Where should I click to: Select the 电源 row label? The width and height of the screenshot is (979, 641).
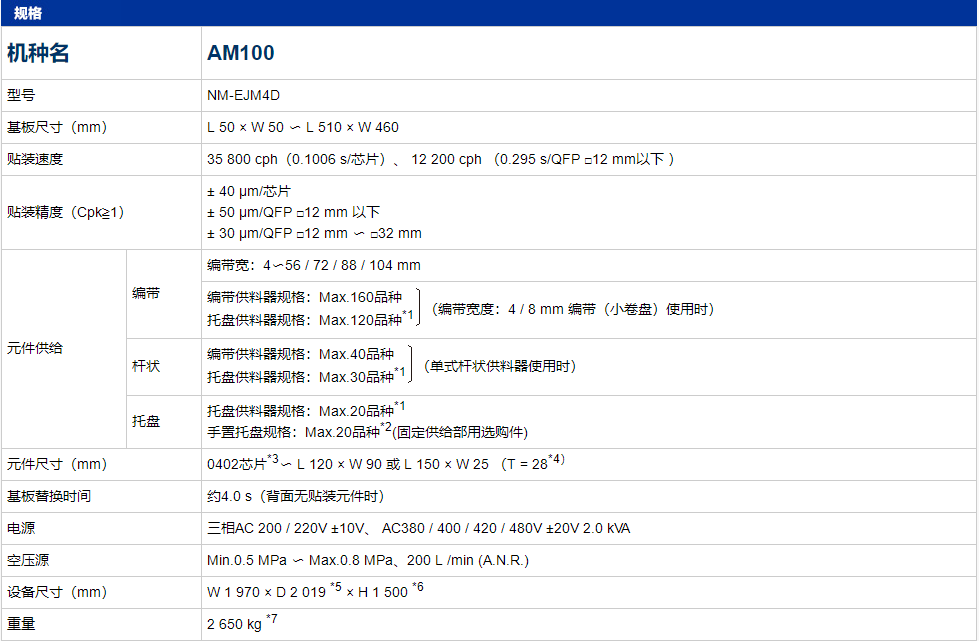click(21, 528)
